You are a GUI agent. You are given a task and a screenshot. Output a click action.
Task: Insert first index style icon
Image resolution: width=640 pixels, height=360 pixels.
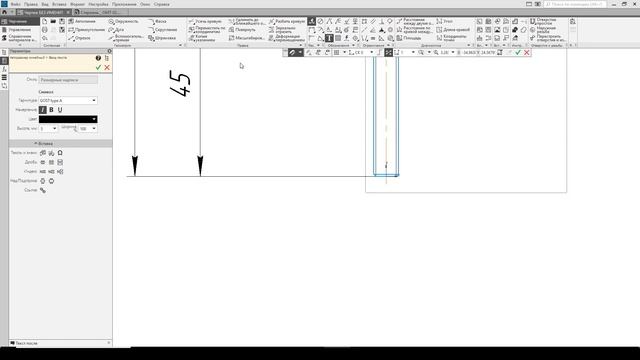click(x=43, y=171)
